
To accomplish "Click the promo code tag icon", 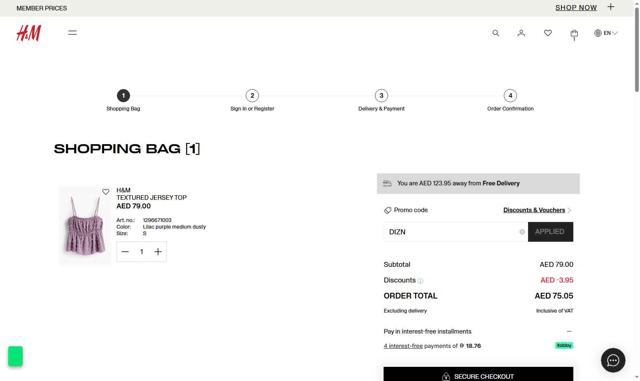I will (387, 210).
